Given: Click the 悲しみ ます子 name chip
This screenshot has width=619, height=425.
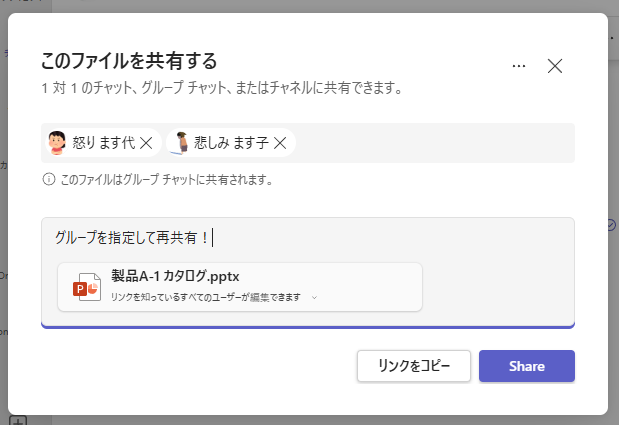Looking at the screenshot, I should click(231, 142).
